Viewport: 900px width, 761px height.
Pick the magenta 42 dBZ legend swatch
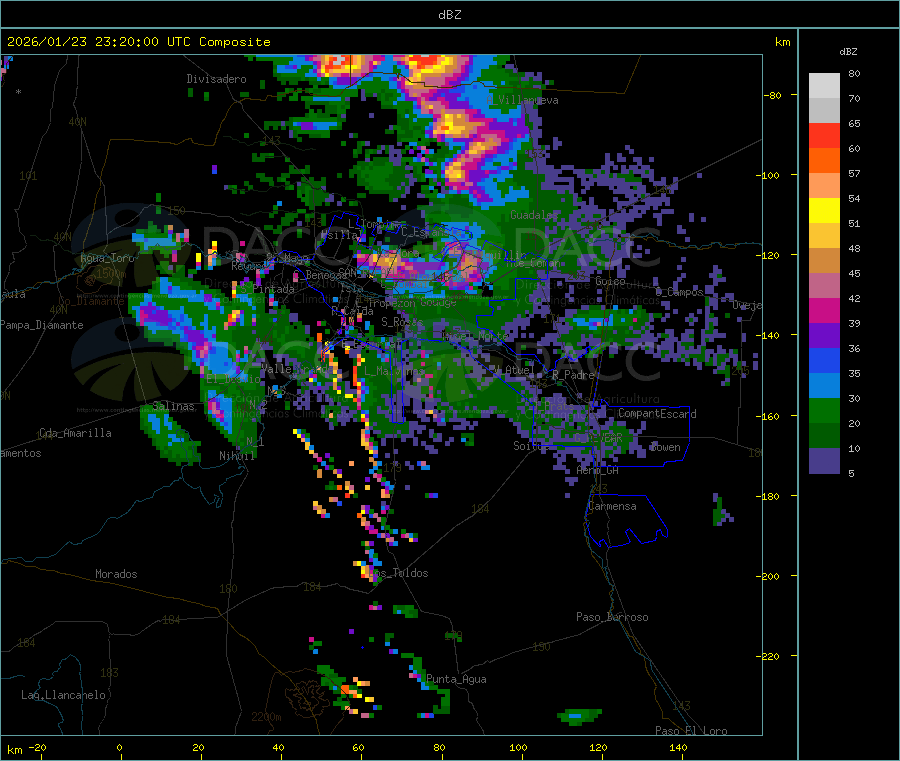click(x=824, y=310)
